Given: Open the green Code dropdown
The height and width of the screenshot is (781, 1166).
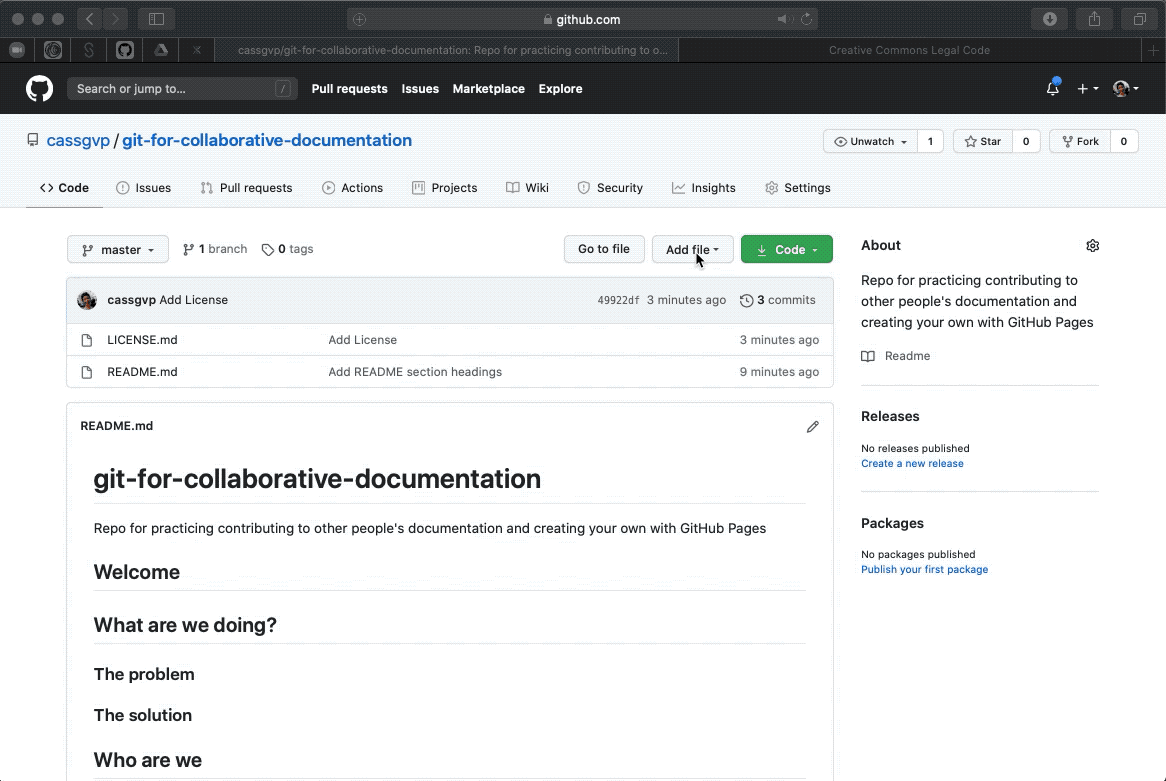Looking at the screenshot, I should 786,249.
